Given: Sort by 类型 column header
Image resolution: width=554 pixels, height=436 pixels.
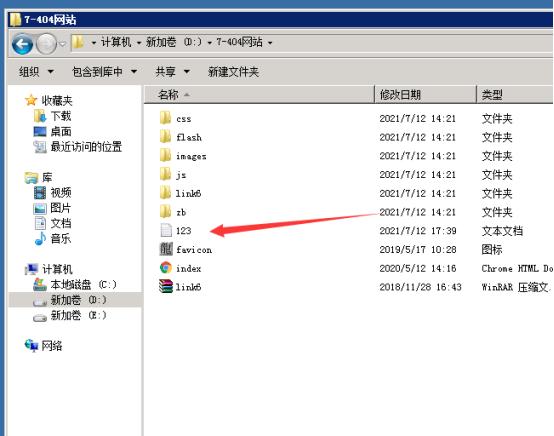Looking at the screenshot, I should point(515,94).
